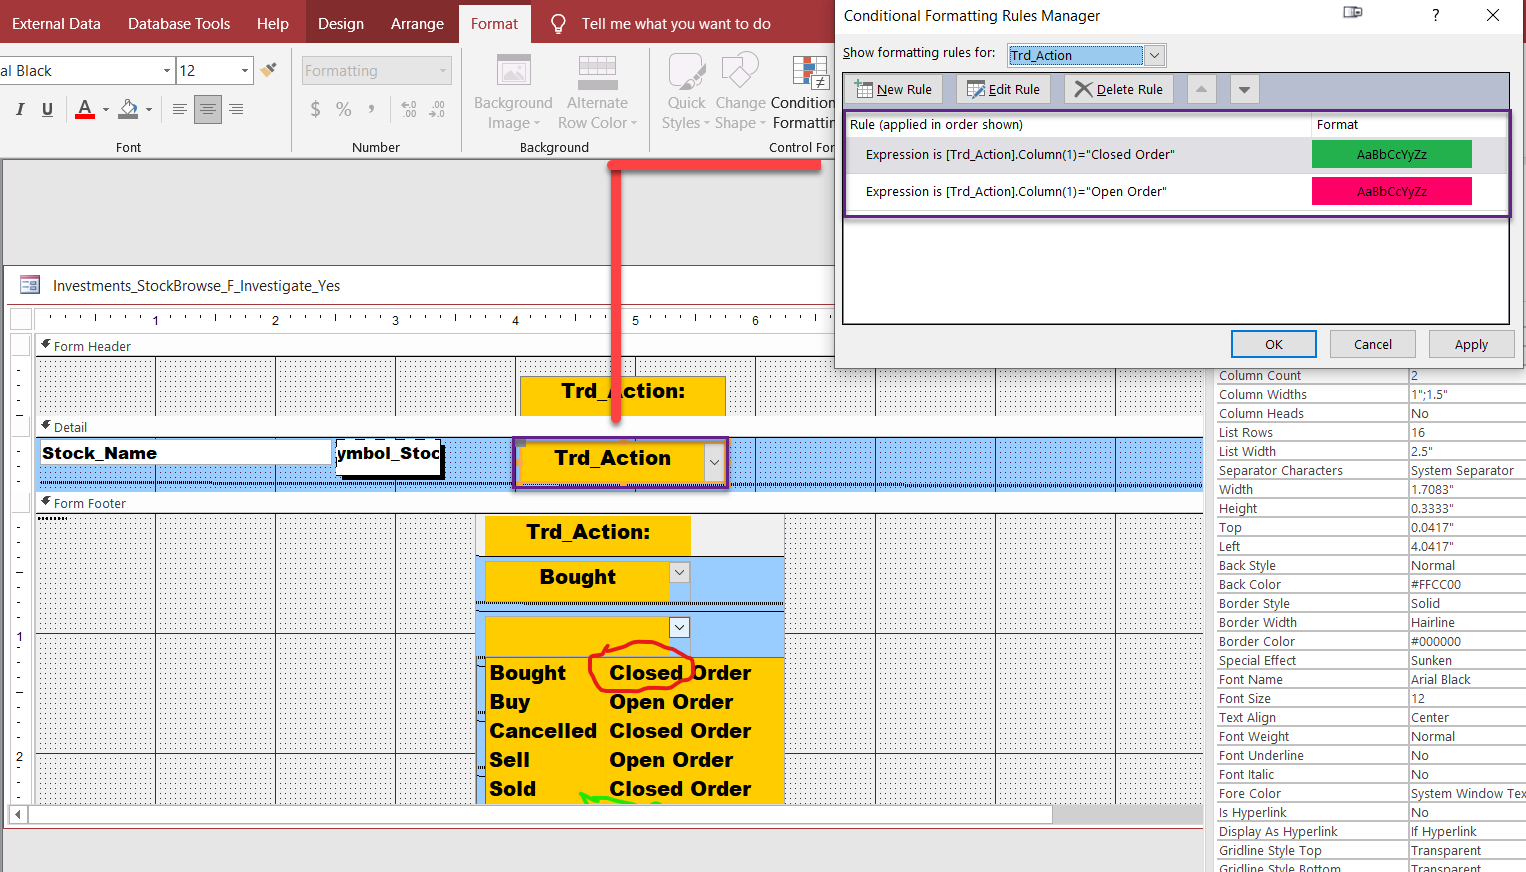
Task: Select the Stock_Name text box in Detail
Action: coord(185,453)
